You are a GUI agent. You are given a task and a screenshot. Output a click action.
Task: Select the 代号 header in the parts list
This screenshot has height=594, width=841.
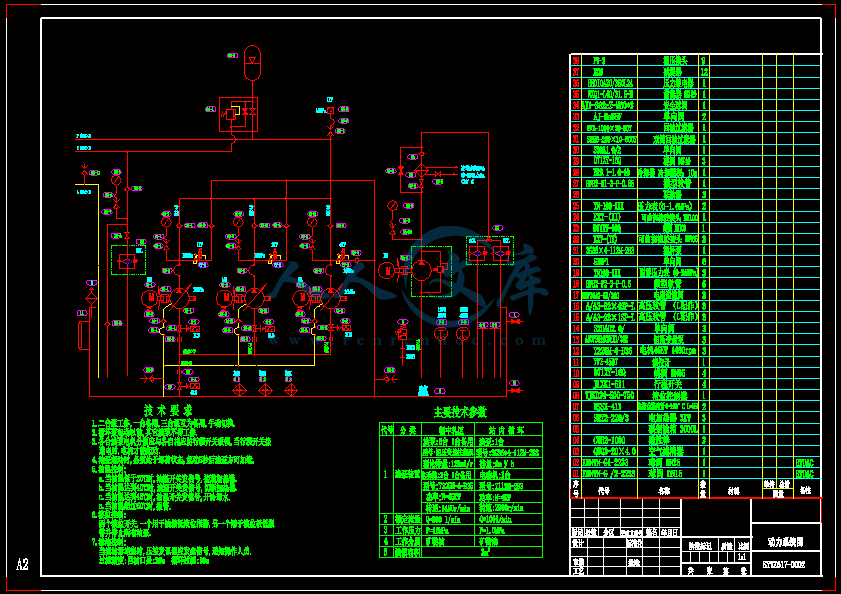click(x=604, y=490)
